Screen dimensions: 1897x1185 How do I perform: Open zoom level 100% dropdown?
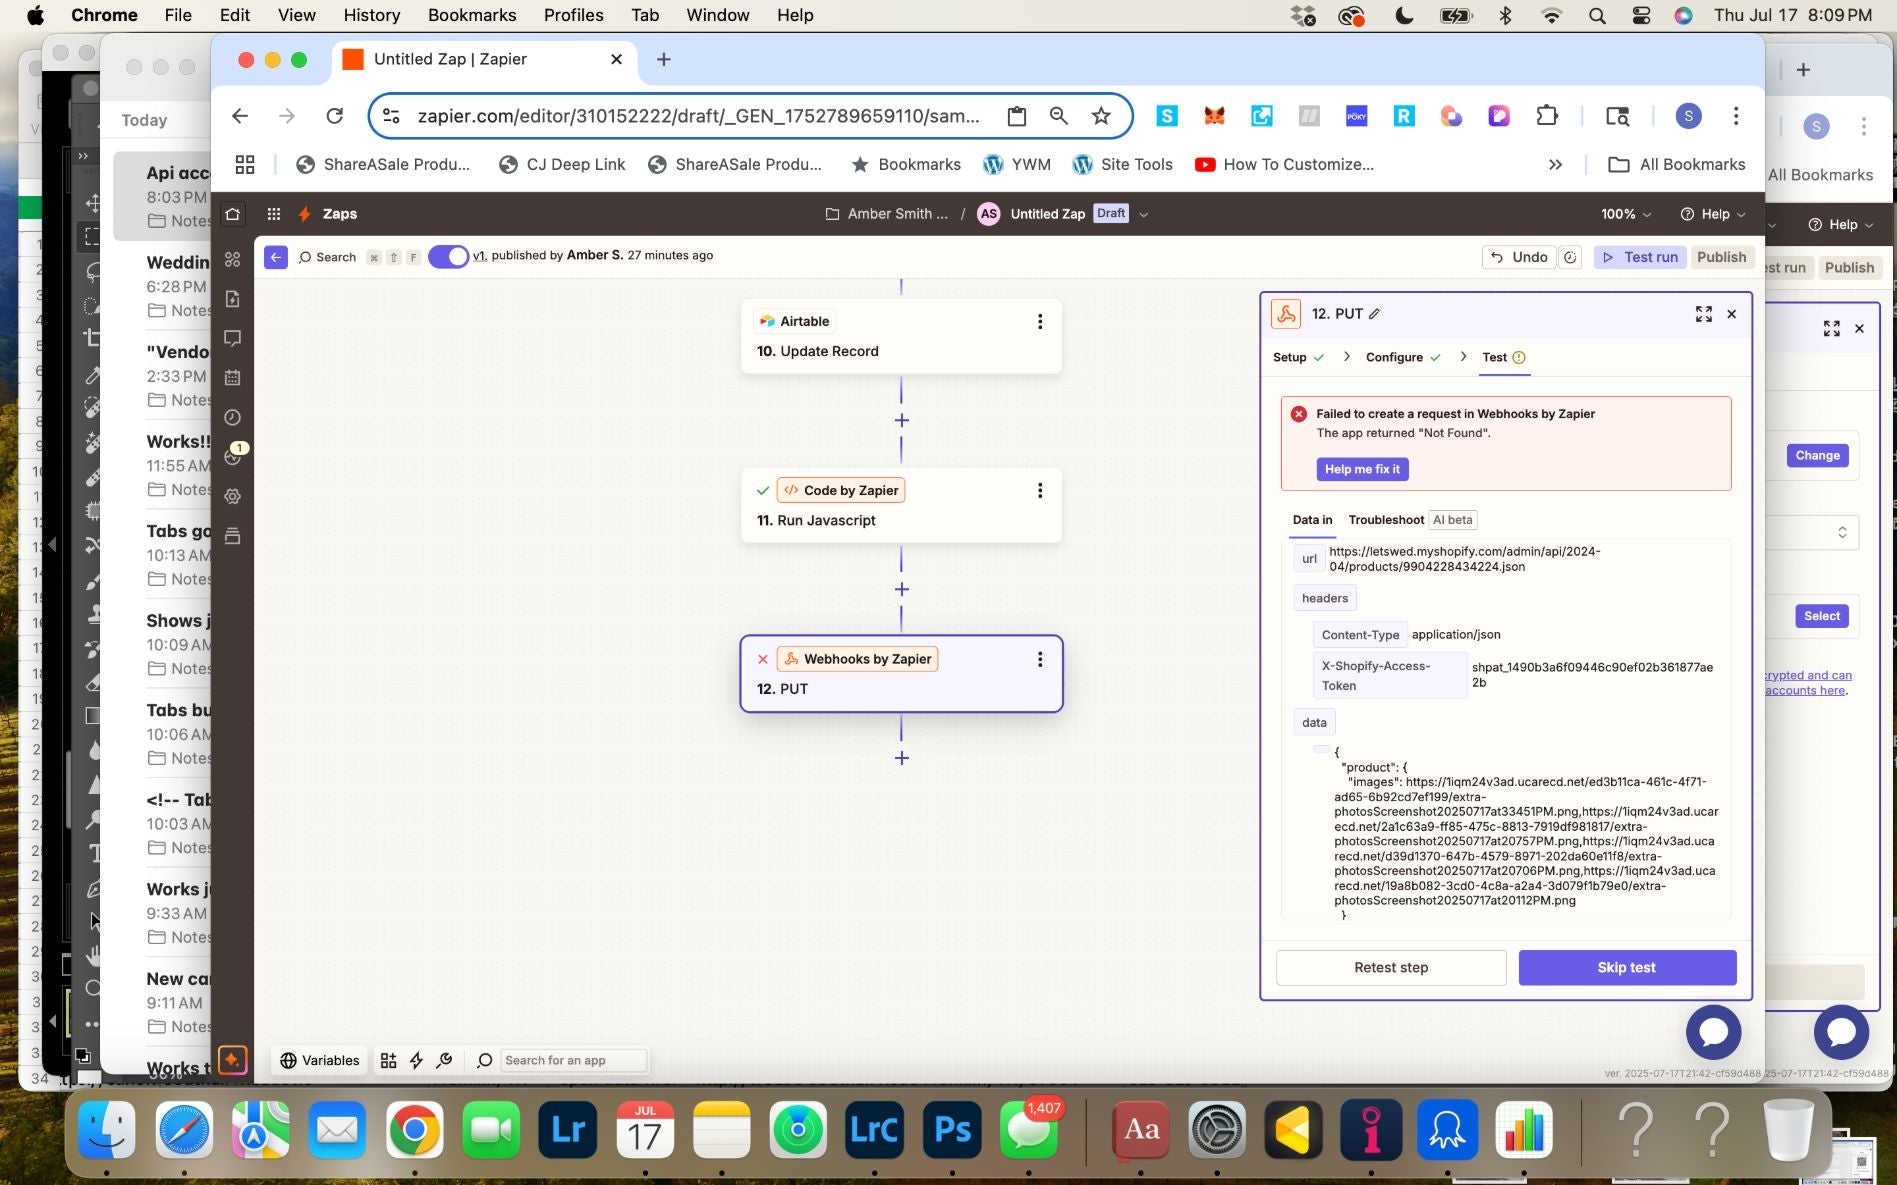pos(1625,214)
